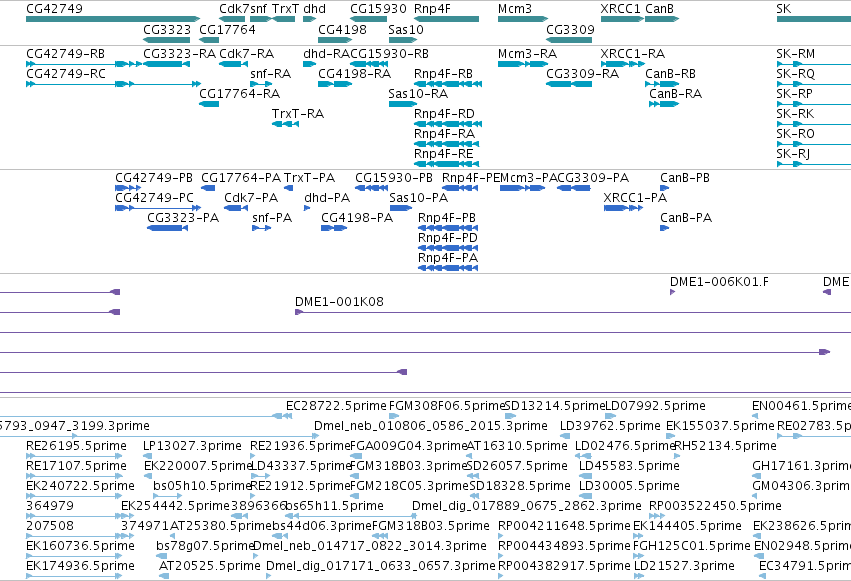The height and width of the screenshot is (581, 851).
Task: Select protein XRCC1-PA
Action: point(624,208)
